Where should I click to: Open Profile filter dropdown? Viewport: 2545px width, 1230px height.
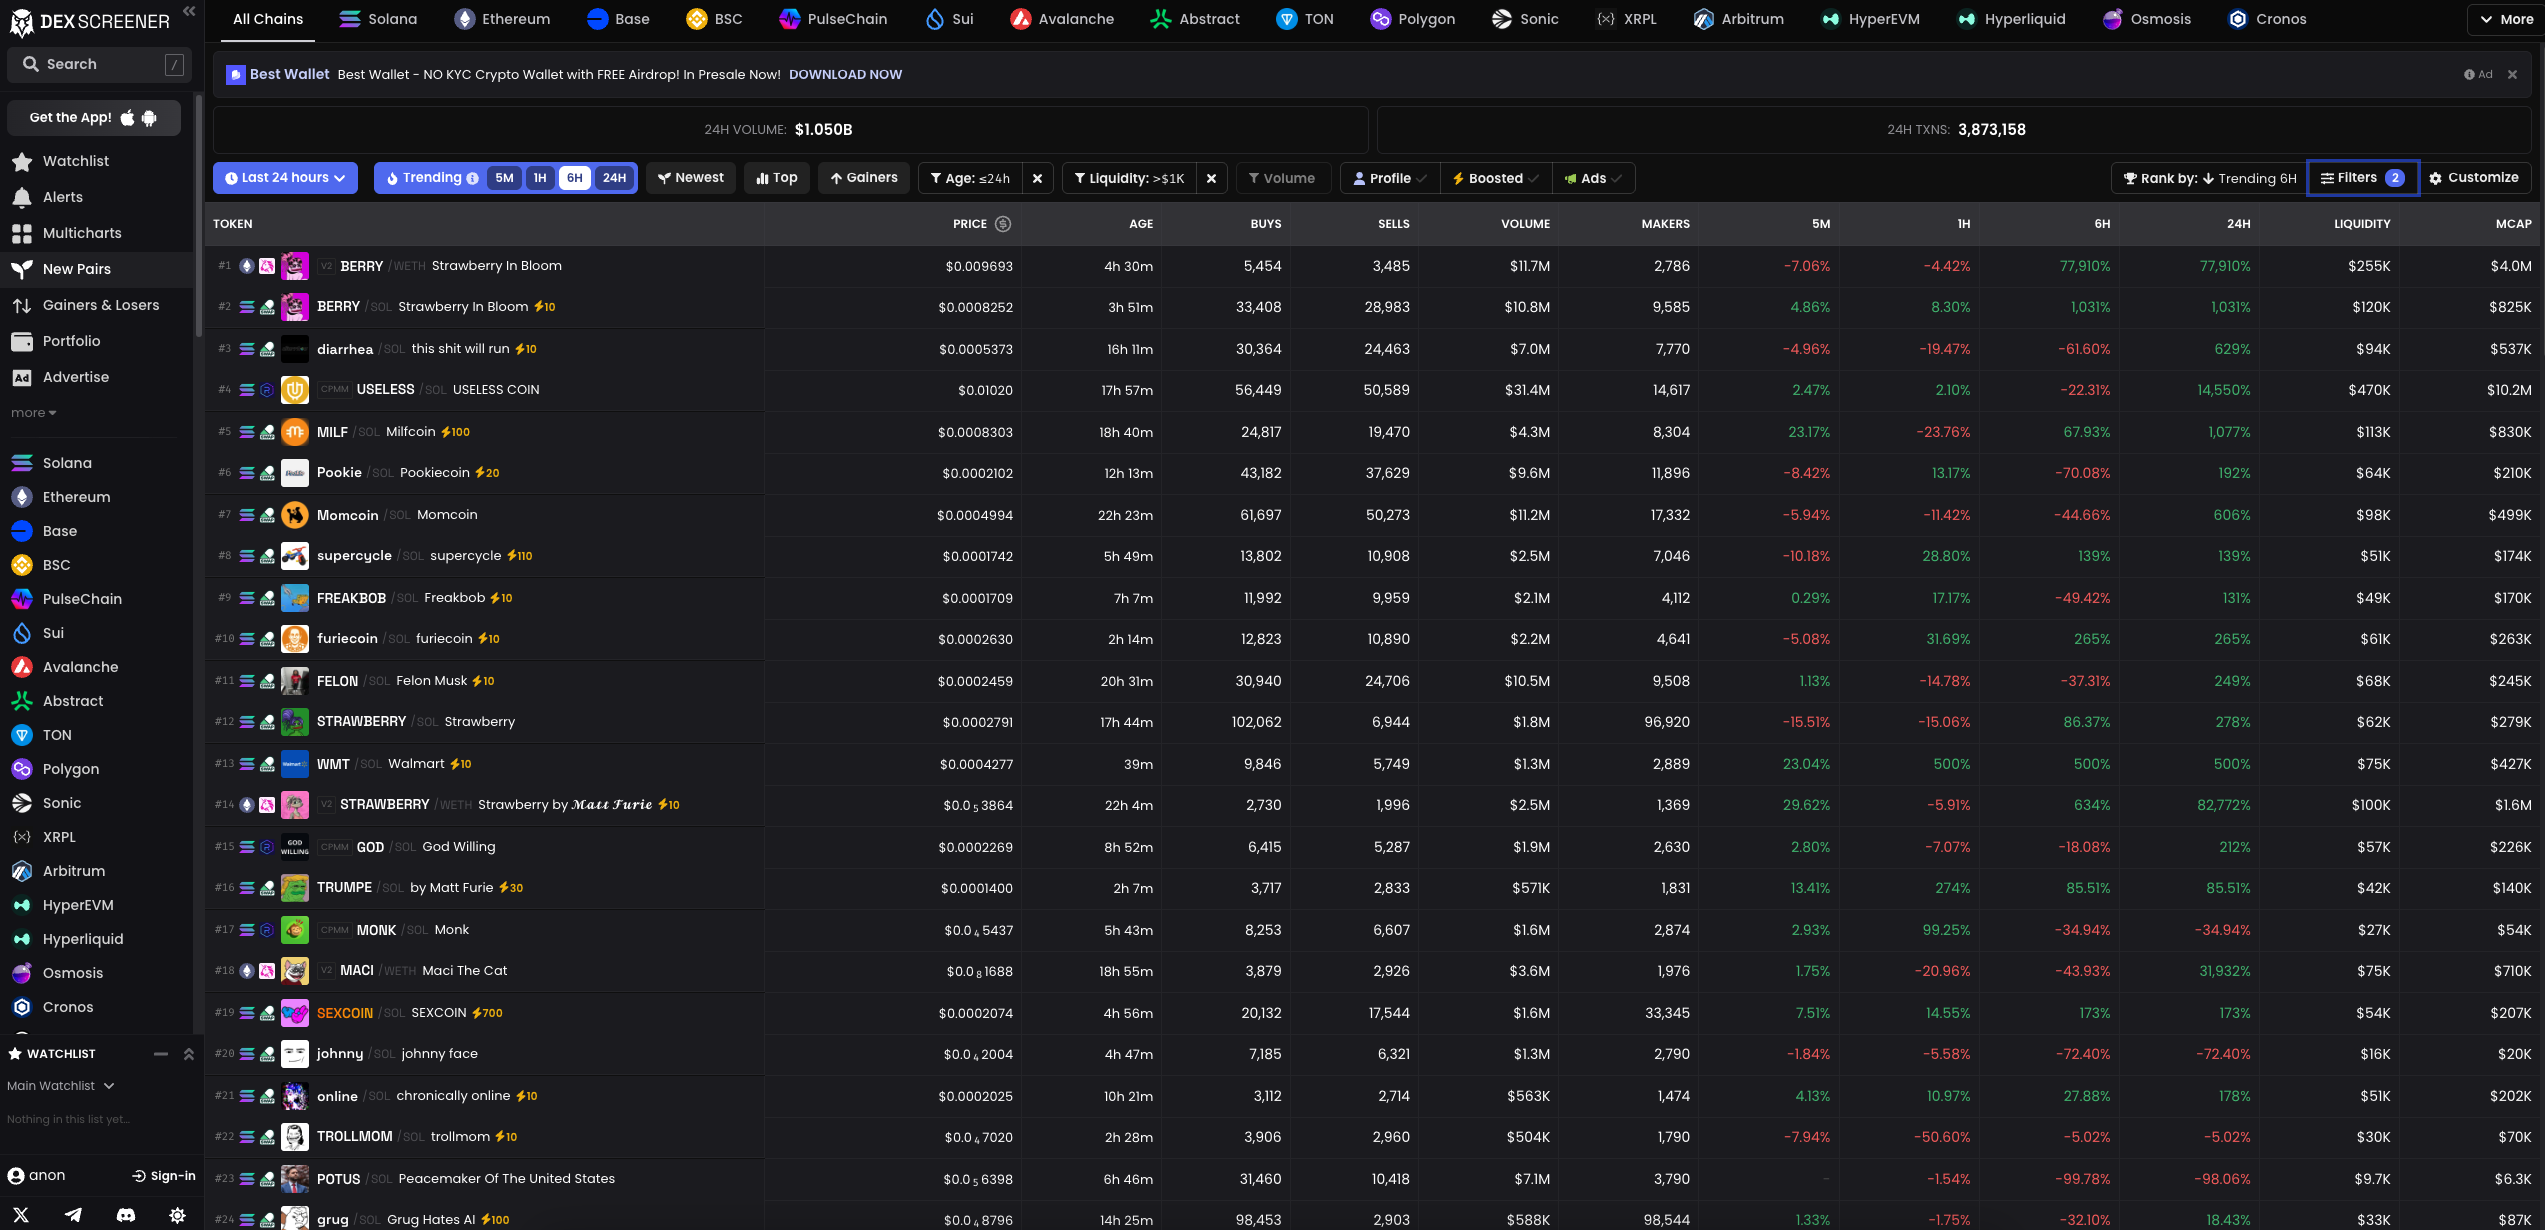click(1390, 179)
